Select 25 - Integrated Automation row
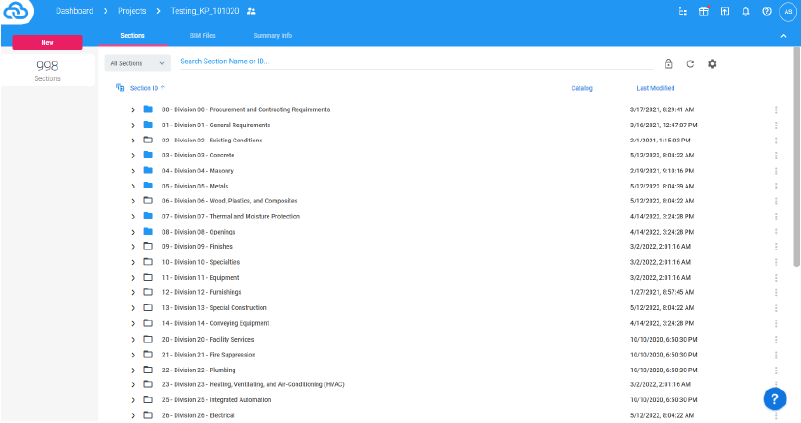 pyautogui.click(x=217, y=400)
